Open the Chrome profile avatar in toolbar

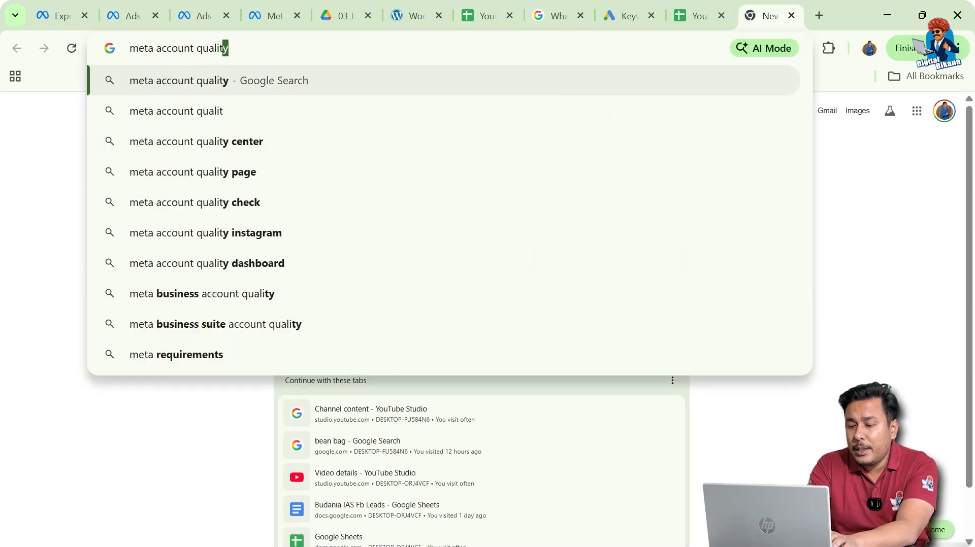pyautogui.click(x=869, y=48)
